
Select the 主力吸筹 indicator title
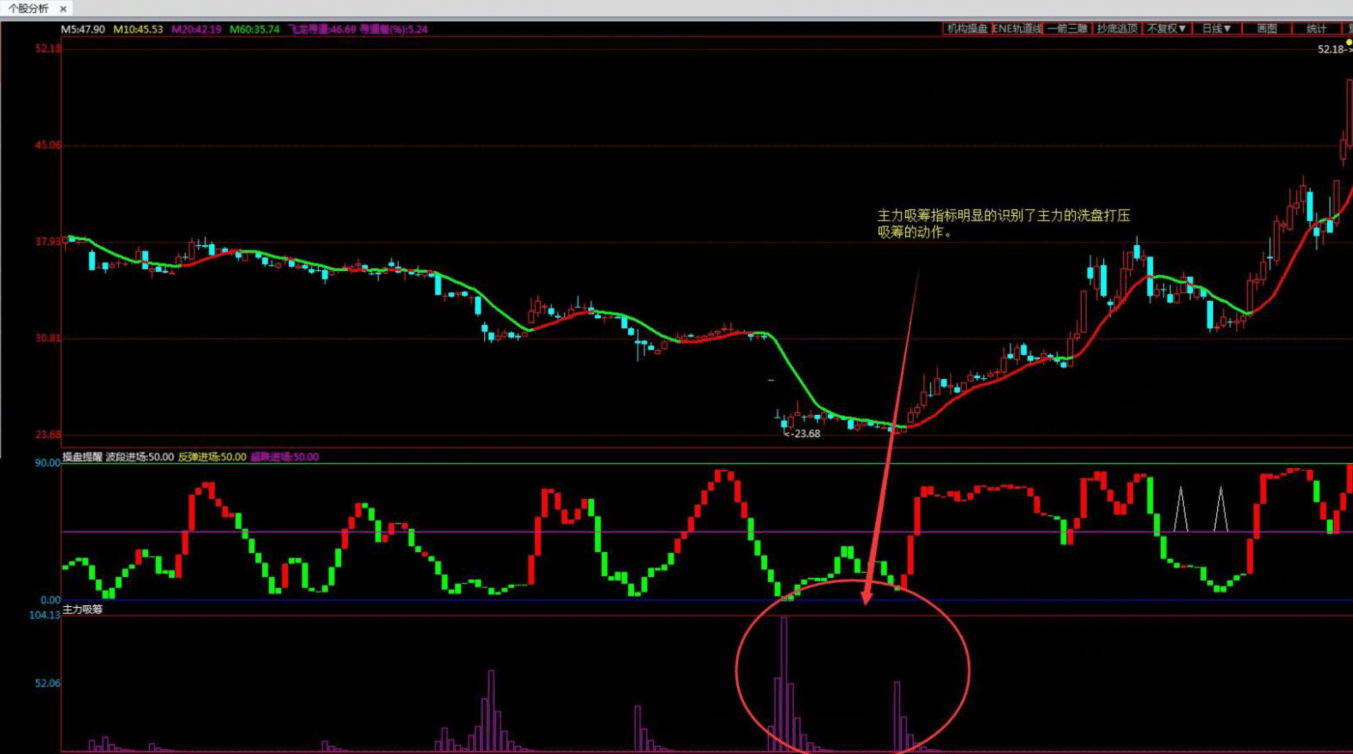pos(82,609)
